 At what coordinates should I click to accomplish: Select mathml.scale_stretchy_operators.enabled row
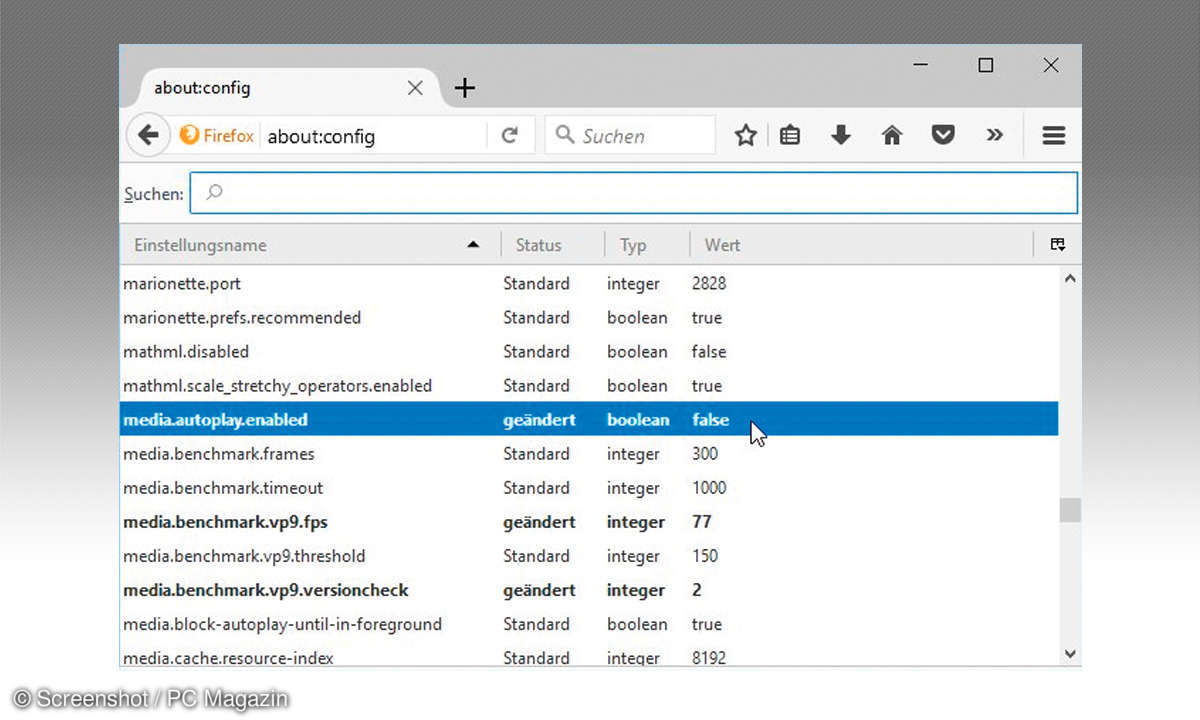click(589, 386)
